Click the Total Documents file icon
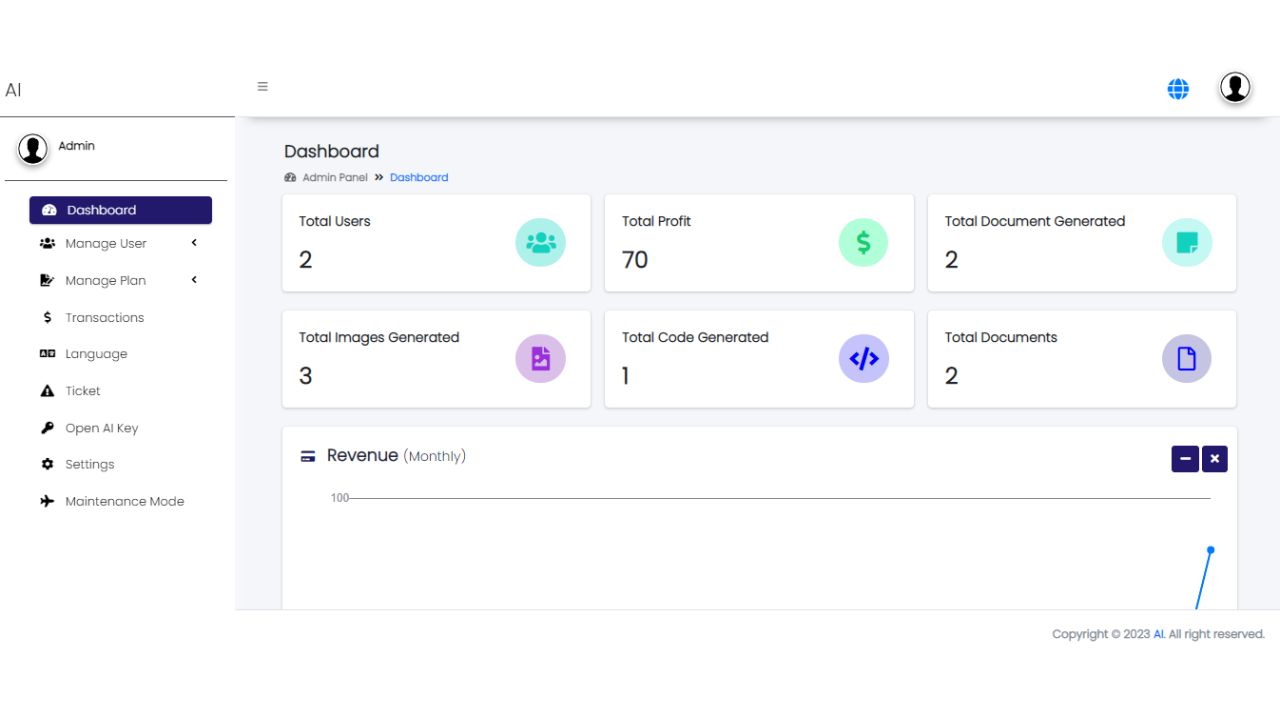This screenshot has height=720, width=1280. (1186, 359)
